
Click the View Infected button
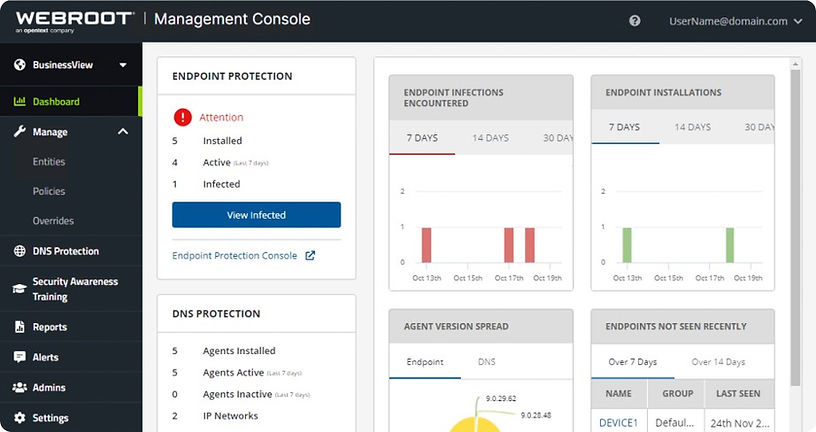(257, 215)
